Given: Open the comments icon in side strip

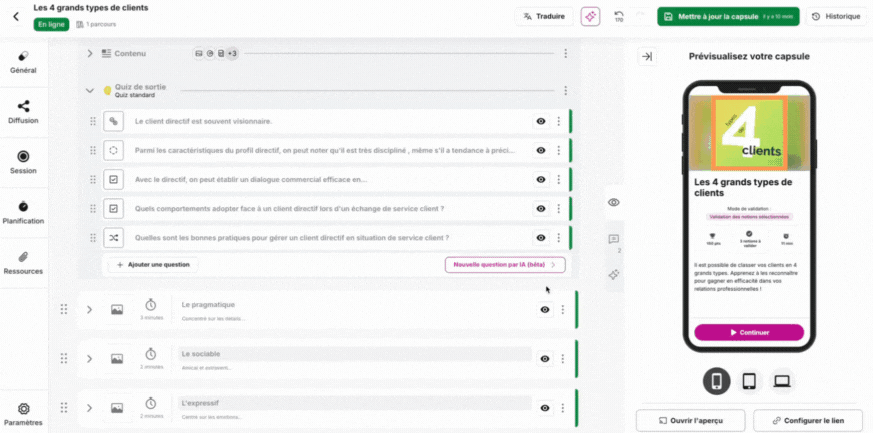Looking at the screenshot, I should coord(613,239).
